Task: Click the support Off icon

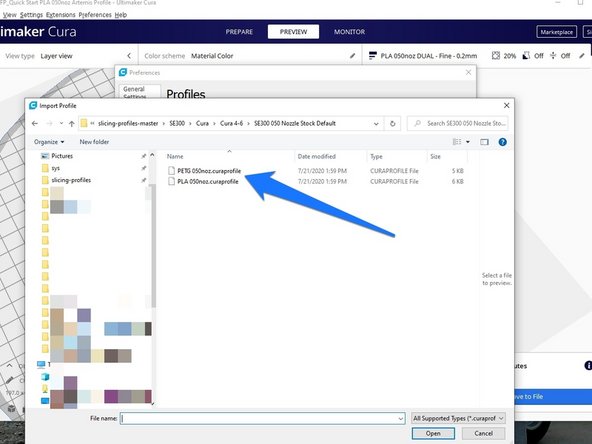Action: pyautogui.click(x=526, y=56)
